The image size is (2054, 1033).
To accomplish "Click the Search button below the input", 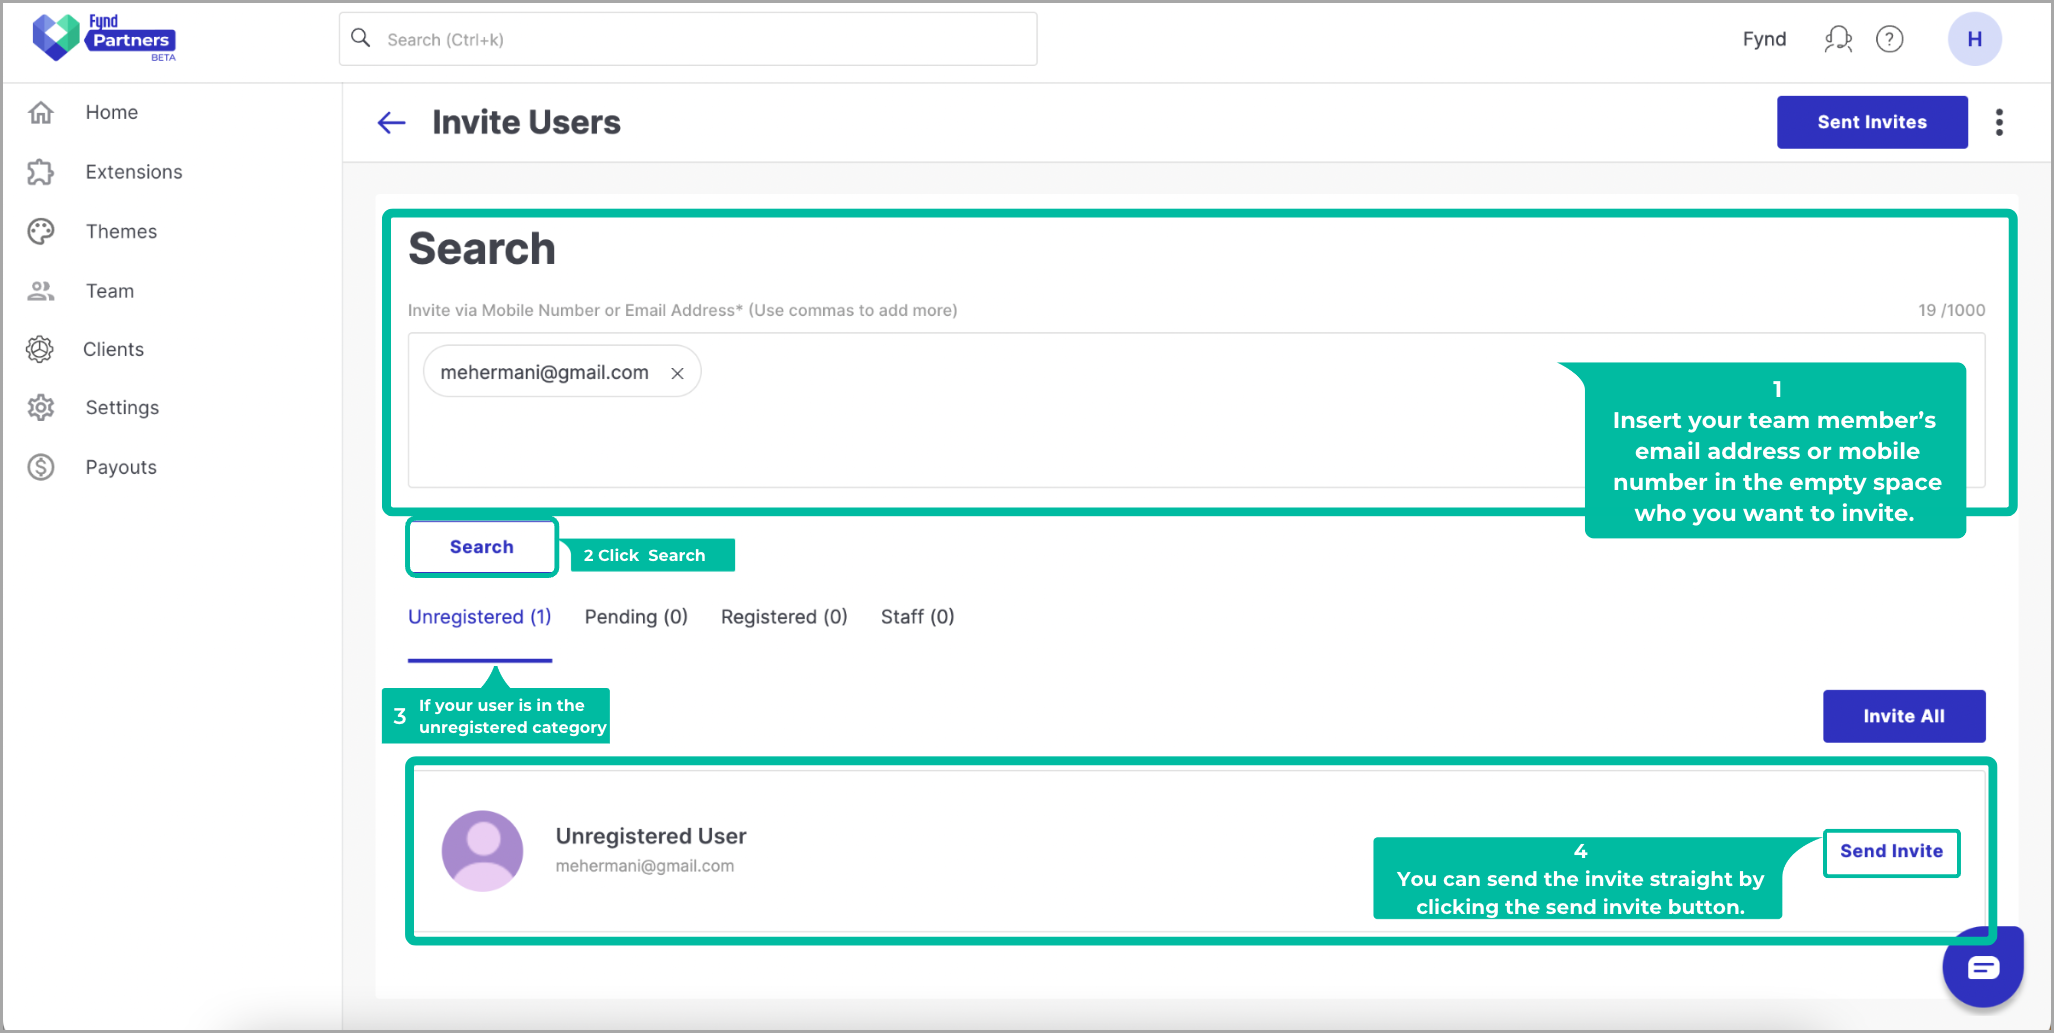I will point(482,547).
